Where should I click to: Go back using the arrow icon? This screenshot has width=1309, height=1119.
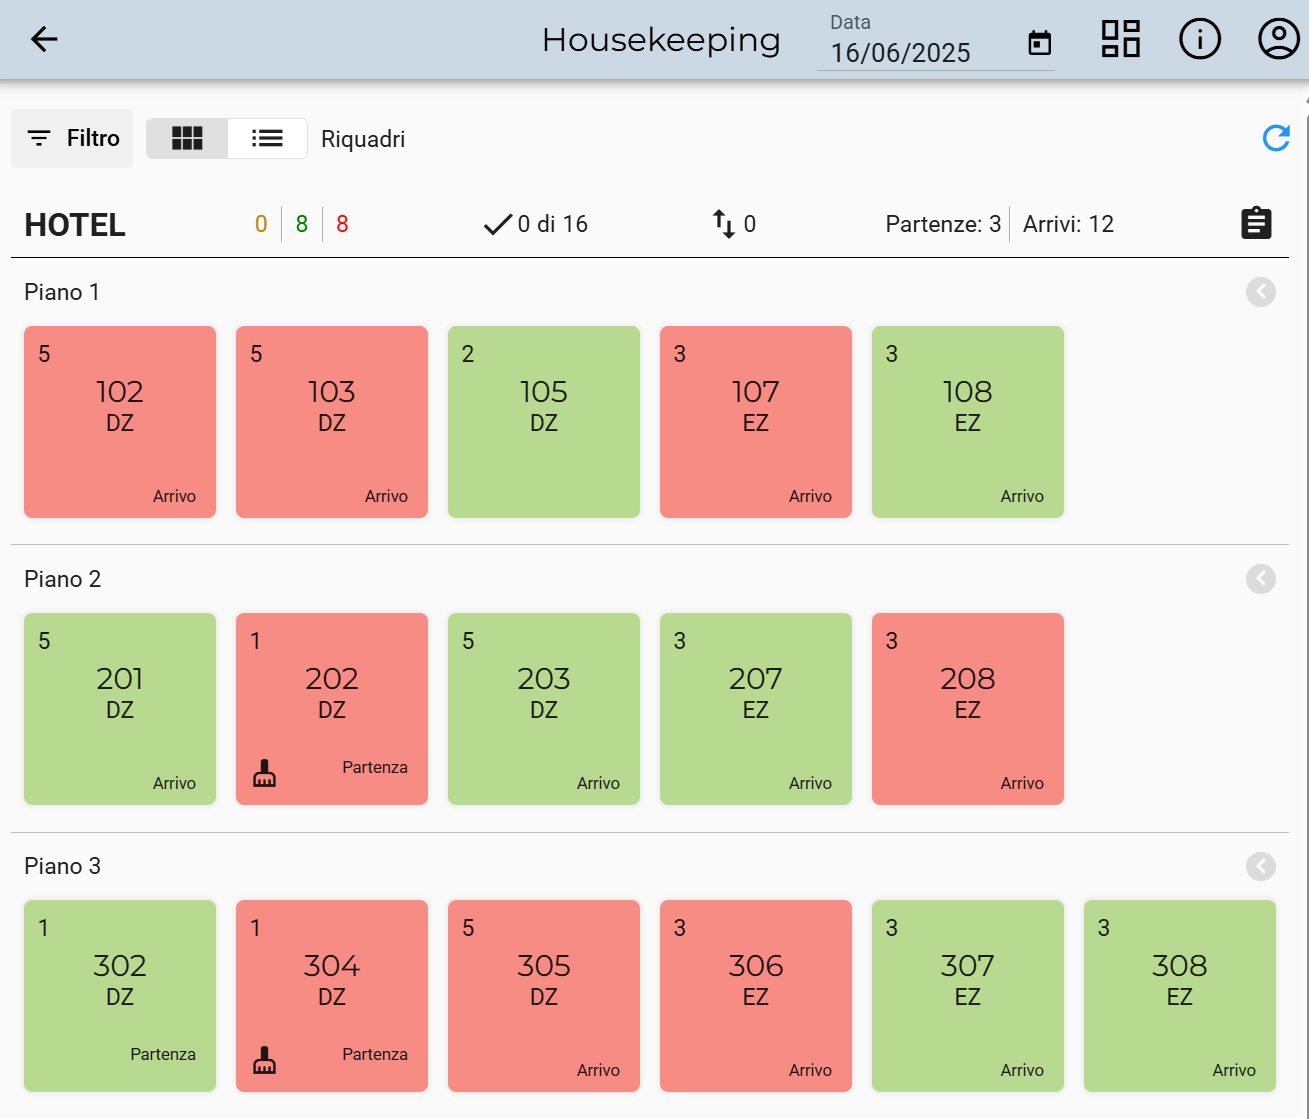44,39
